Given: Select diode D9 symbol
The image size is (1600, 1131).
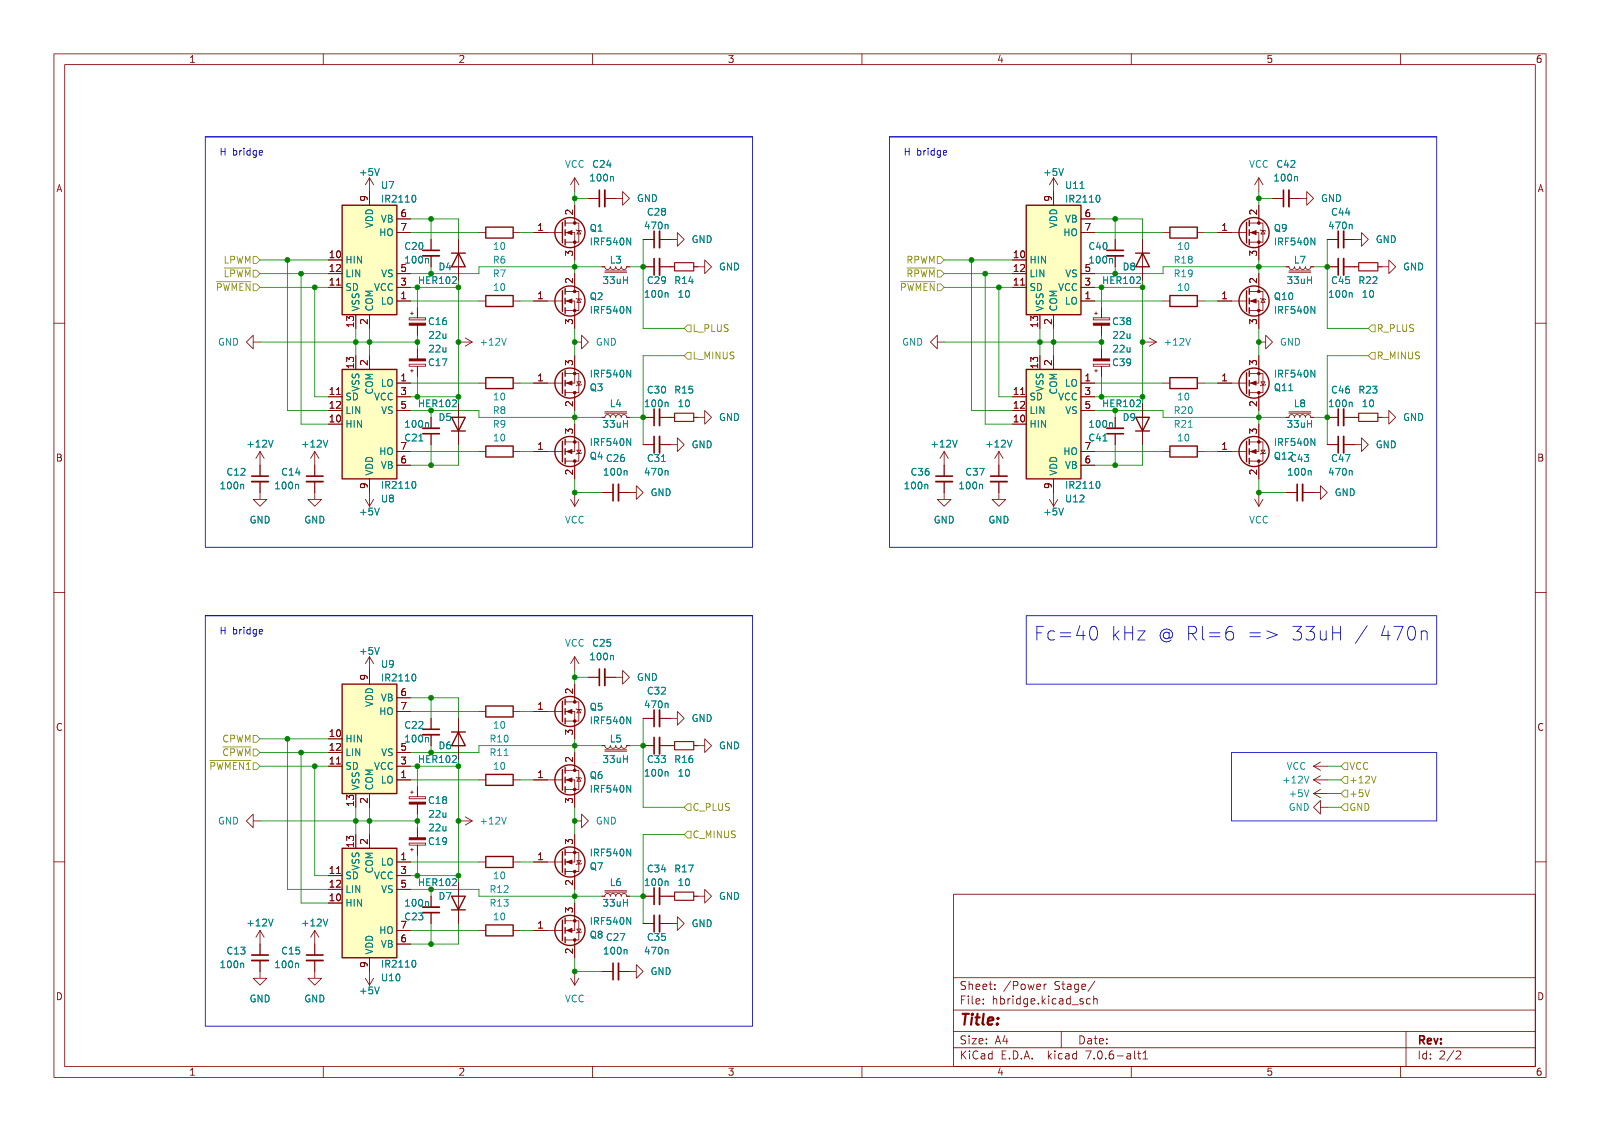Looking at the screenshot, I should click(x=1142, y=424).
